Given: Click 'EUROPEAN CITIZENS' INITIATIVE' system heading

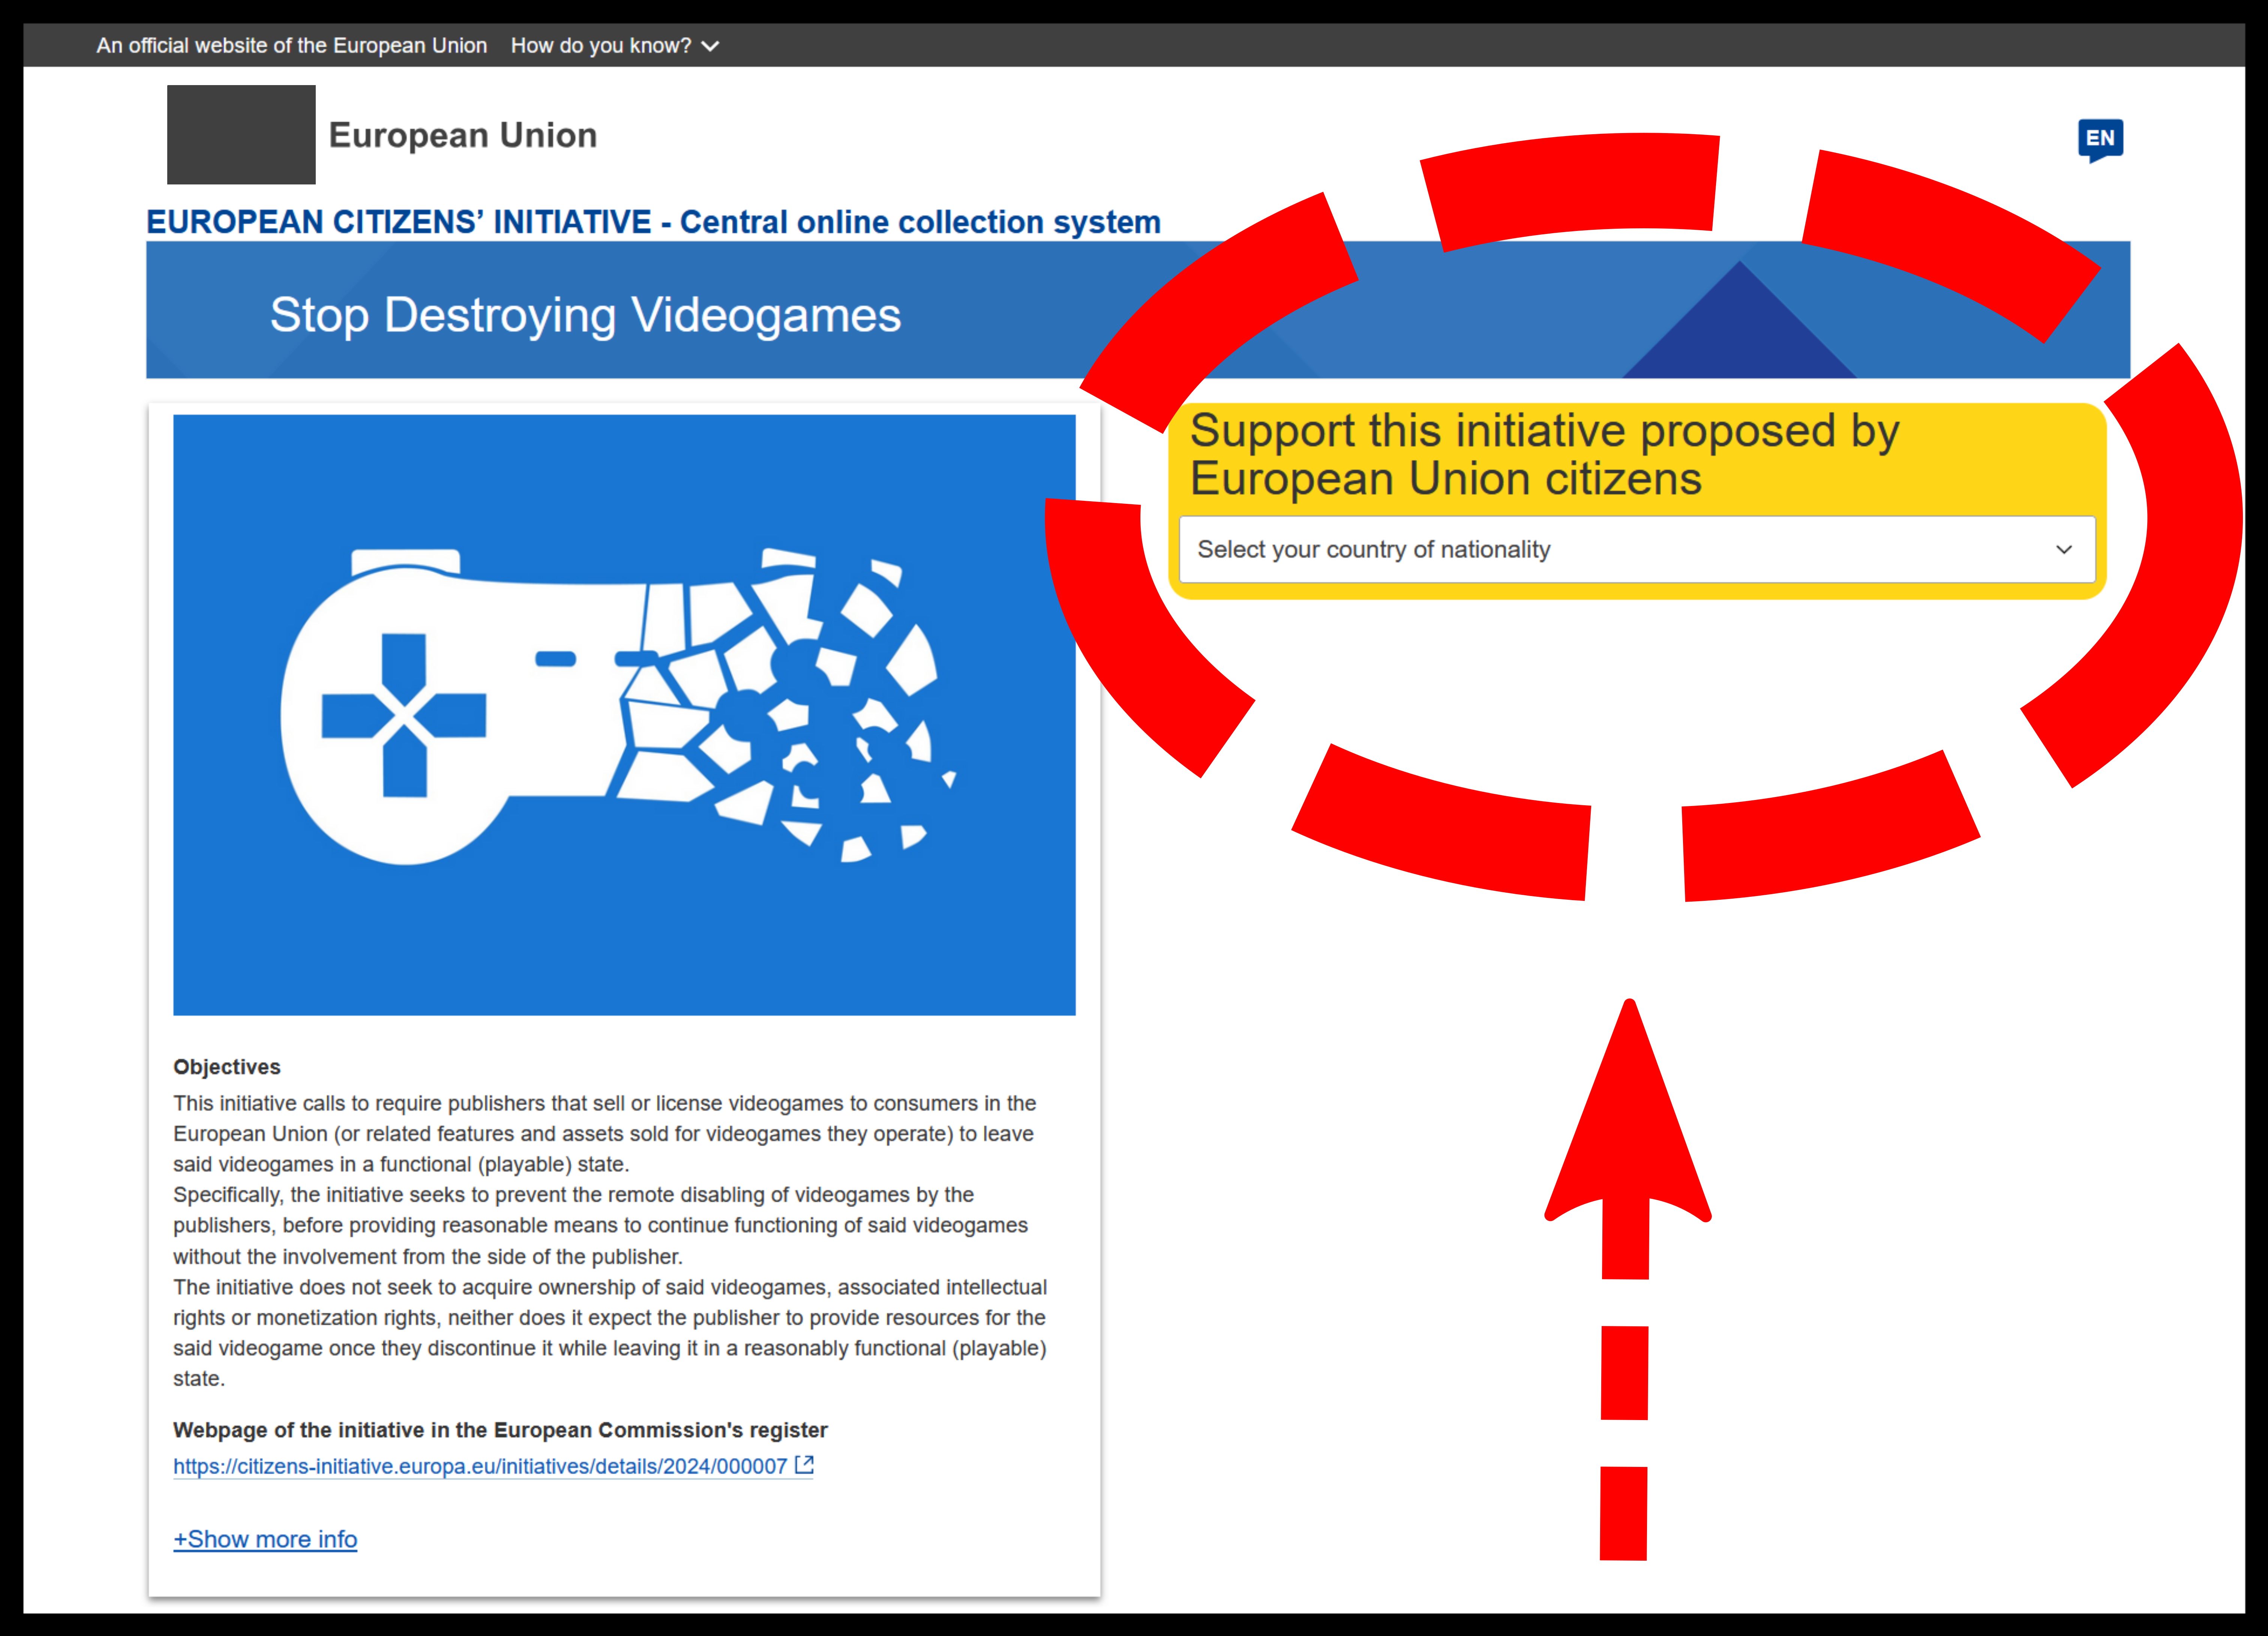Looking at the screenshot, I should pos(654,222).
